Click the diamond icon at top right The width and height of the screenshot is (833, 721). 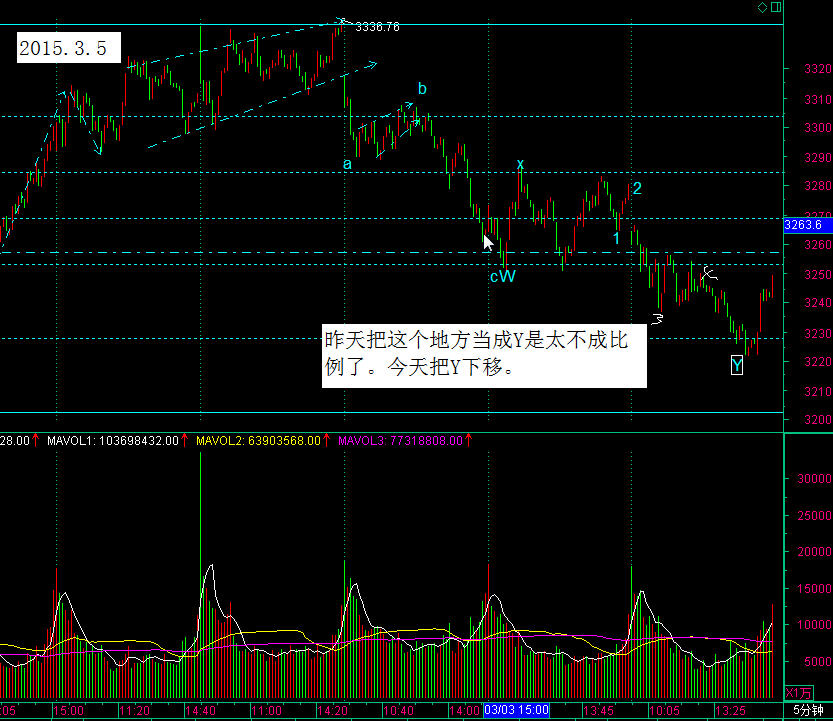coord(762,8)
